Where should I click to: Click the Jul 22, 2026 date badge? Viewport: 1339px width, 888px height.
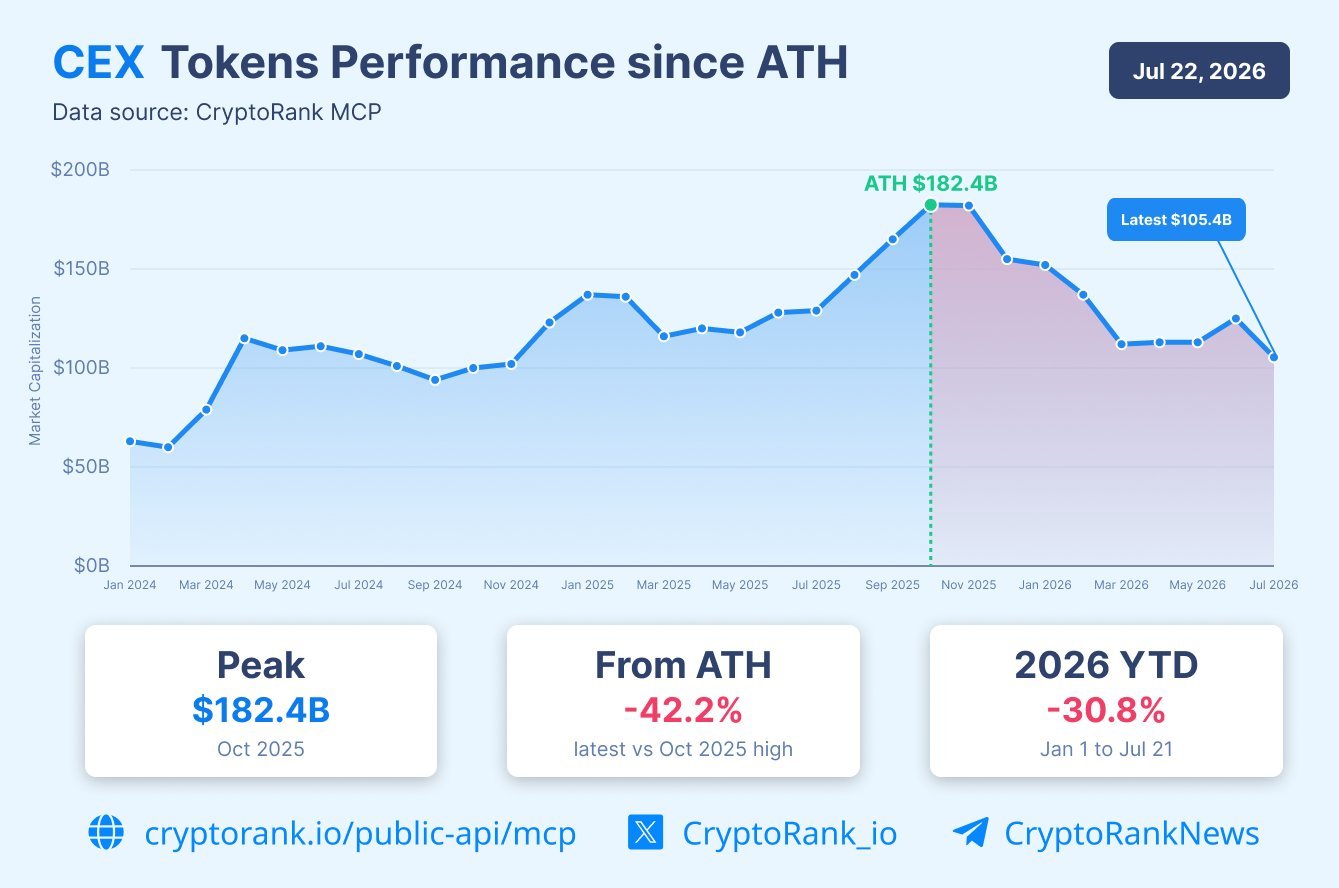1199,71
